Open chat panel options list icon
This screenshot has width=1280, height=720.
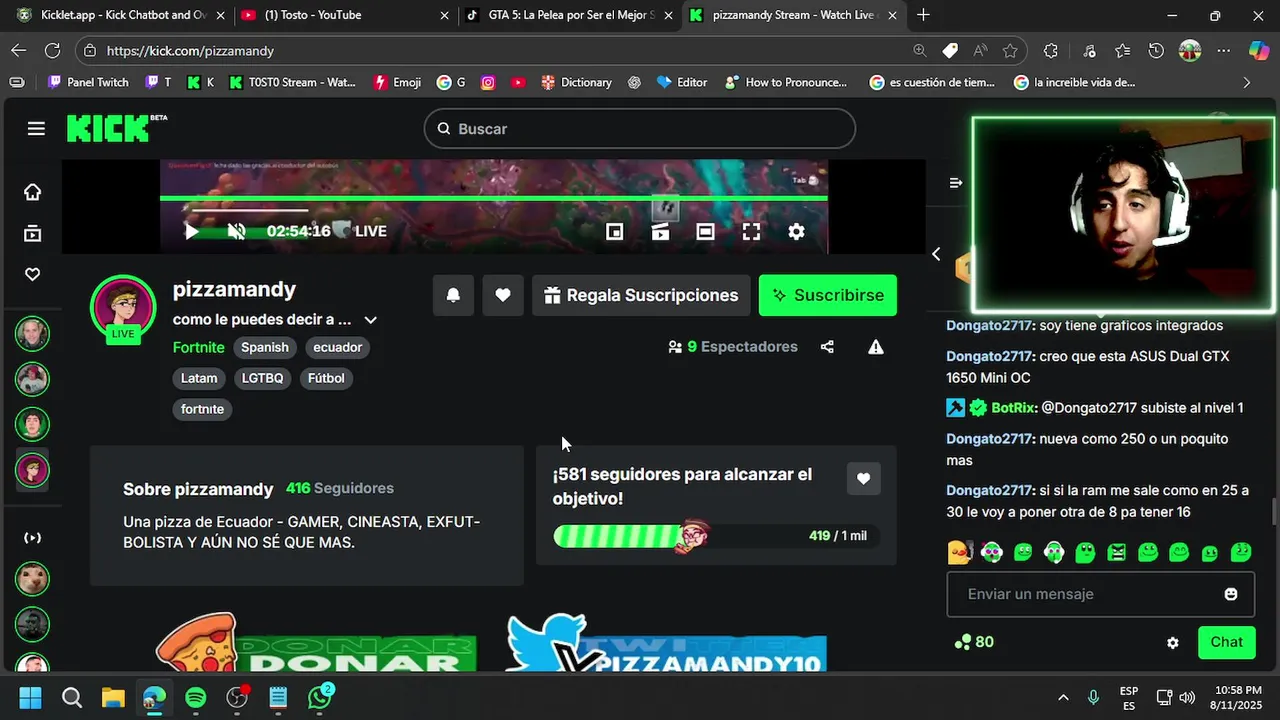[x=956, y=183]
